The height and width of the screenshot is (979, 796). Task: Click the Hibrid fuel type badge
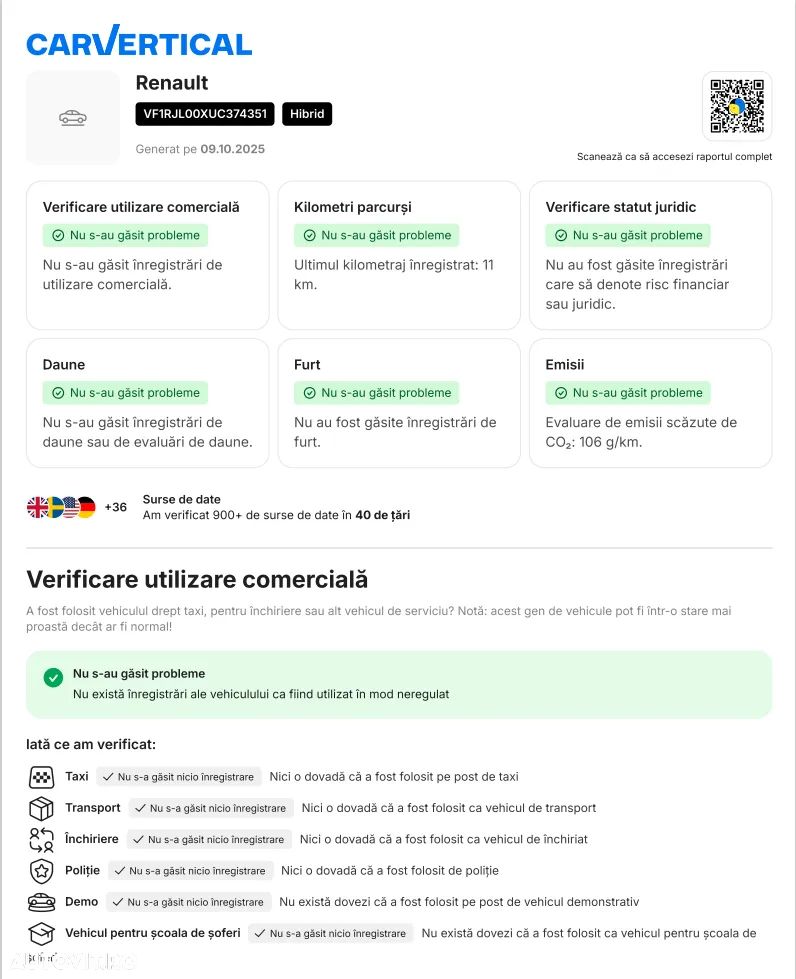(x=307, y=114)
